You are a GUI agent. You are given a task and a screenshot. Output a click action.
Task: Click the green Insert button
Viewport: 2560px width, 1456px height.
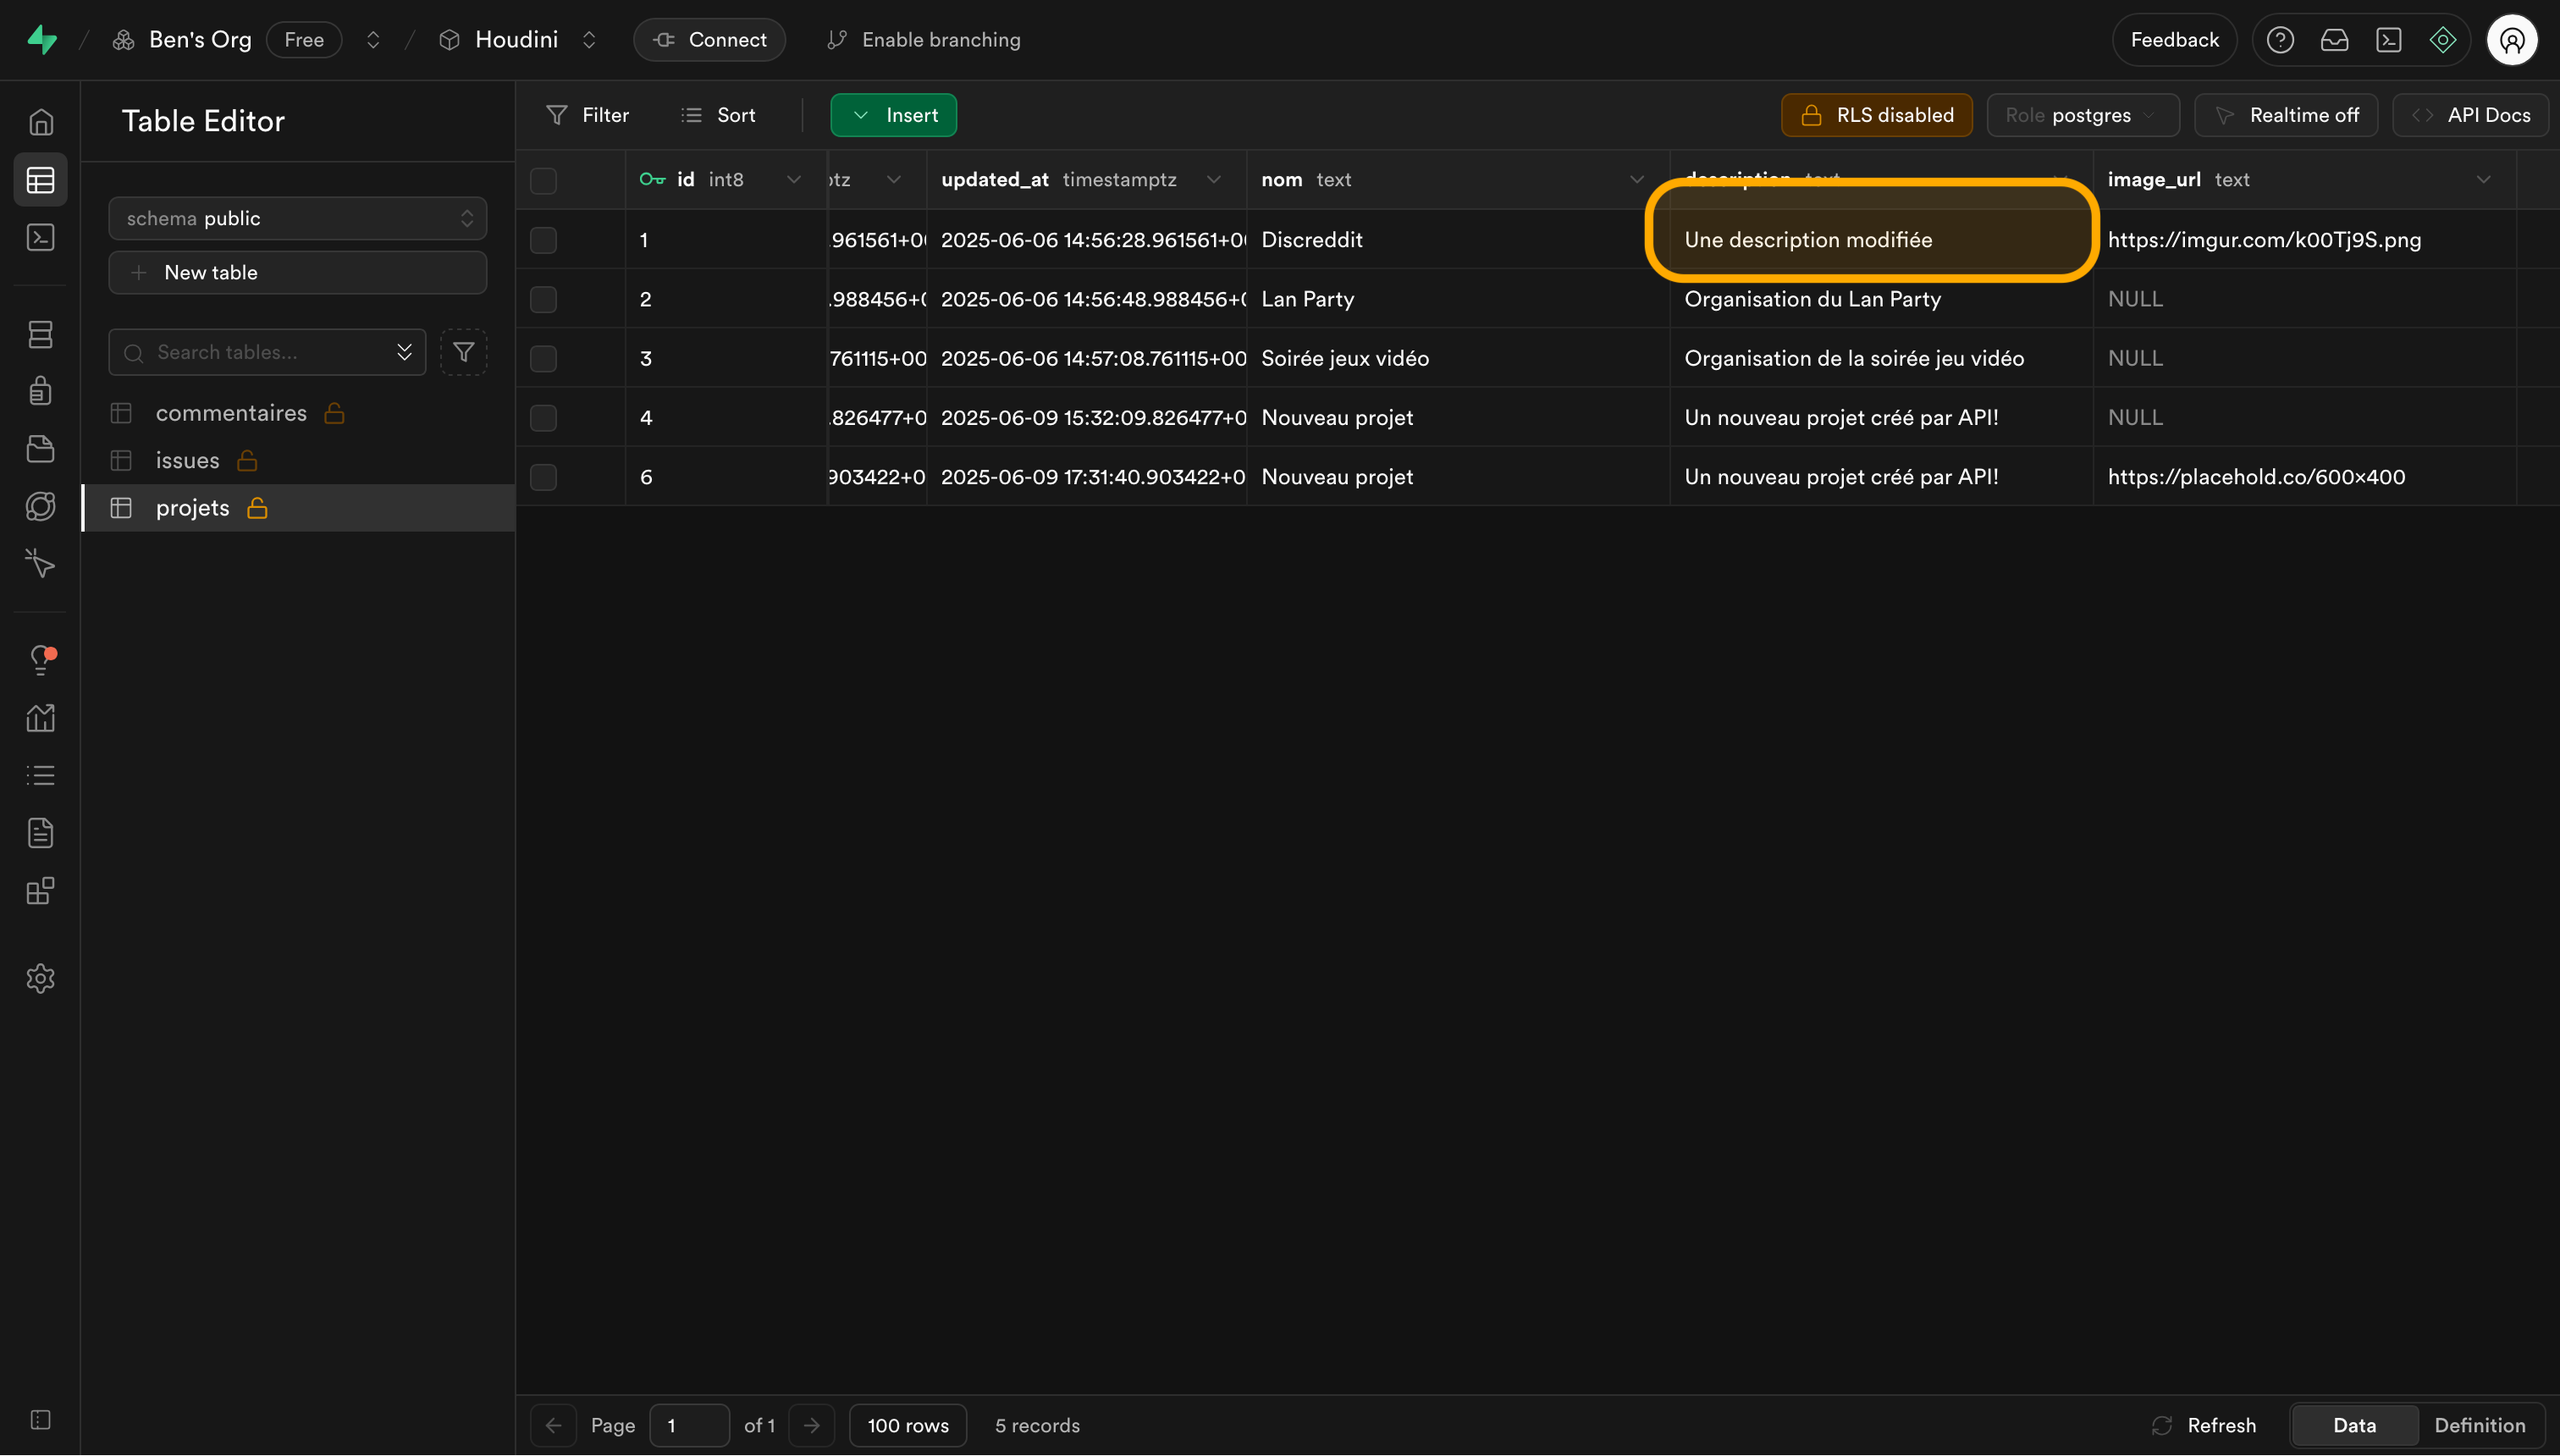[x=893, y=115]
